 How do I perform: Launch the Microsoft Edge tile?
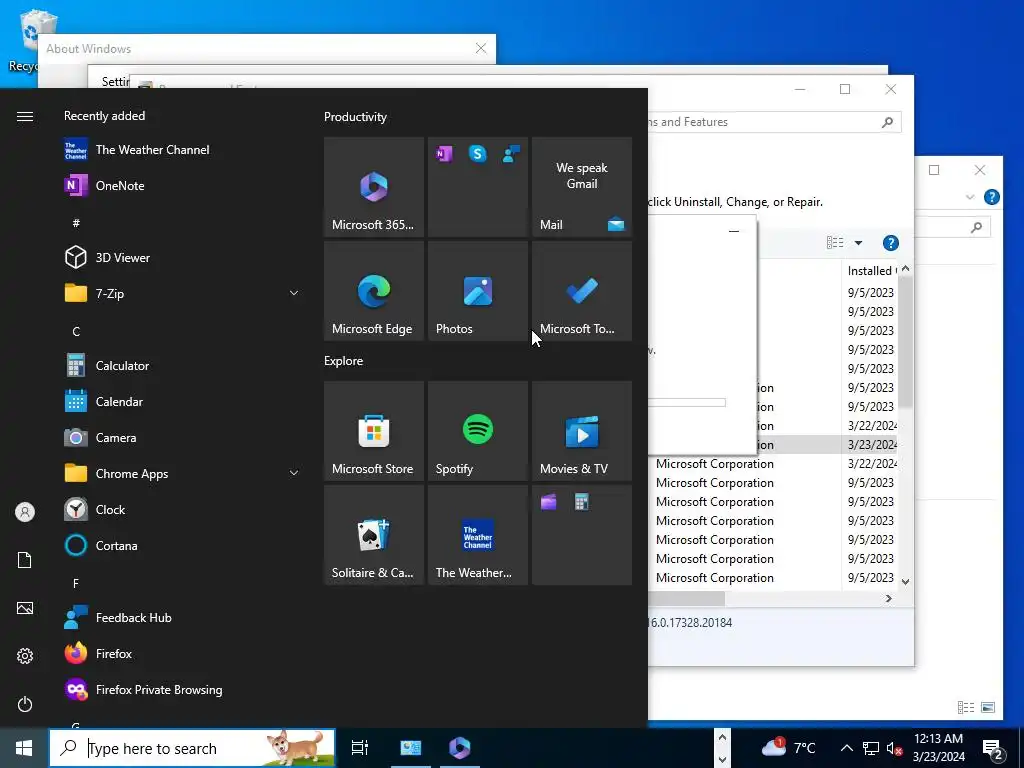tap(374, 291)
